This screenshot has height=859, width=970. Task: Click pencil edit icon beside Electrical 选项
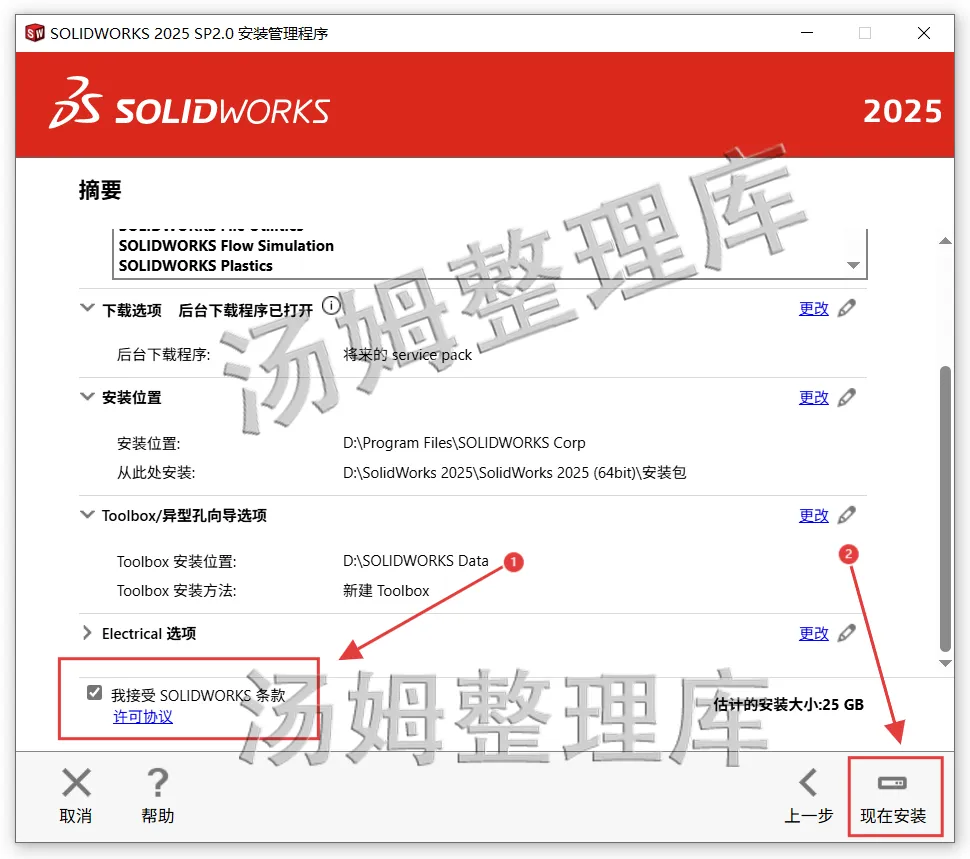(847, 633)
